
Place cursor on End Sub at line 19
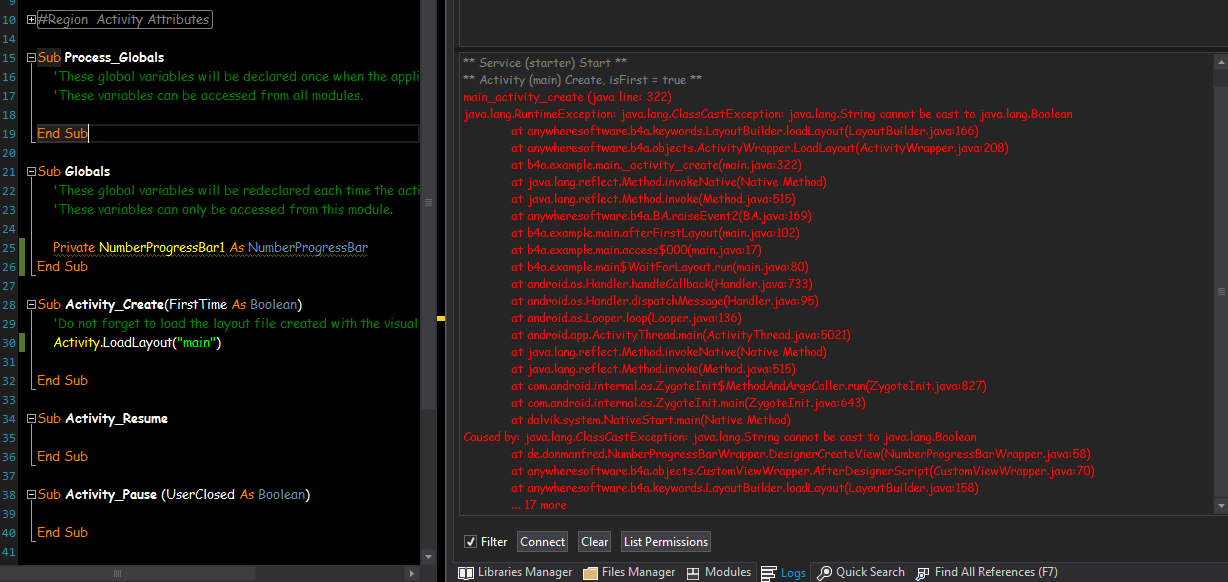pyautogui.click(x=62, y=133)
